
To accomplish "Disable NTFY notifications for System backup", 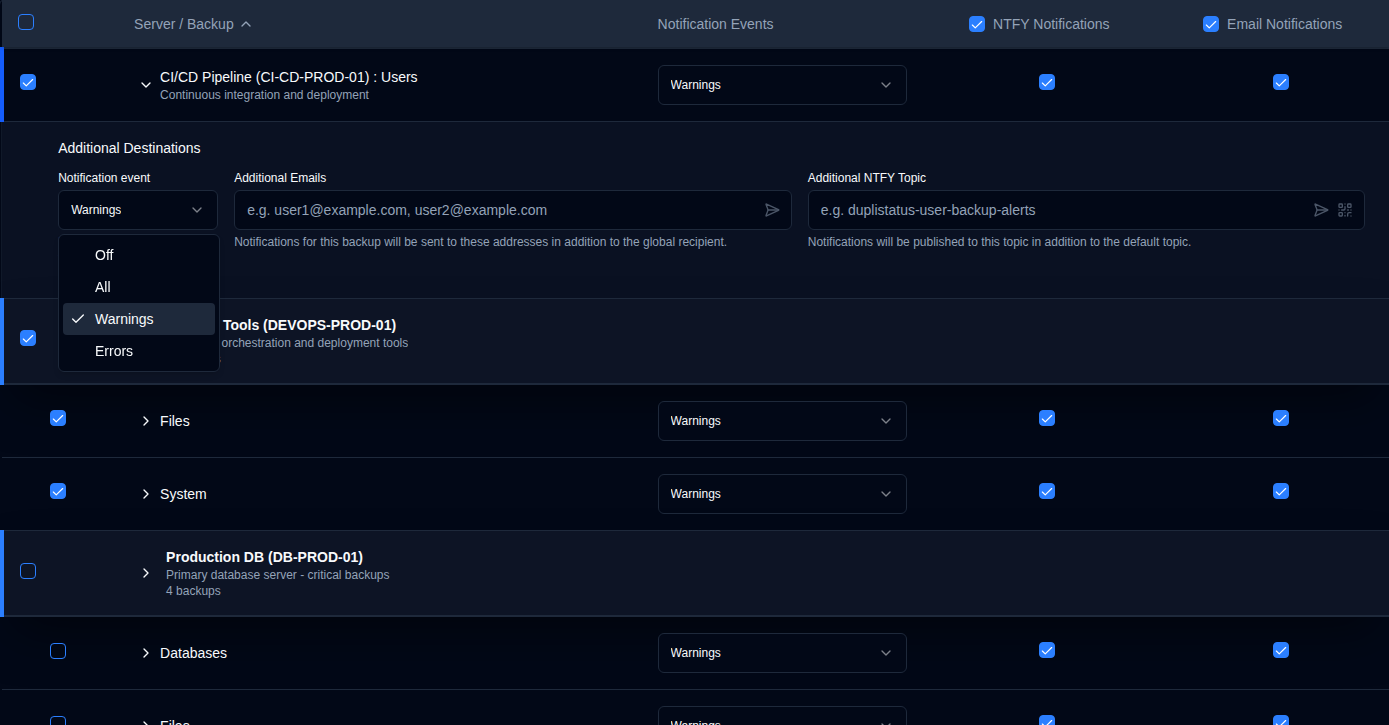I will point(1047,491).
